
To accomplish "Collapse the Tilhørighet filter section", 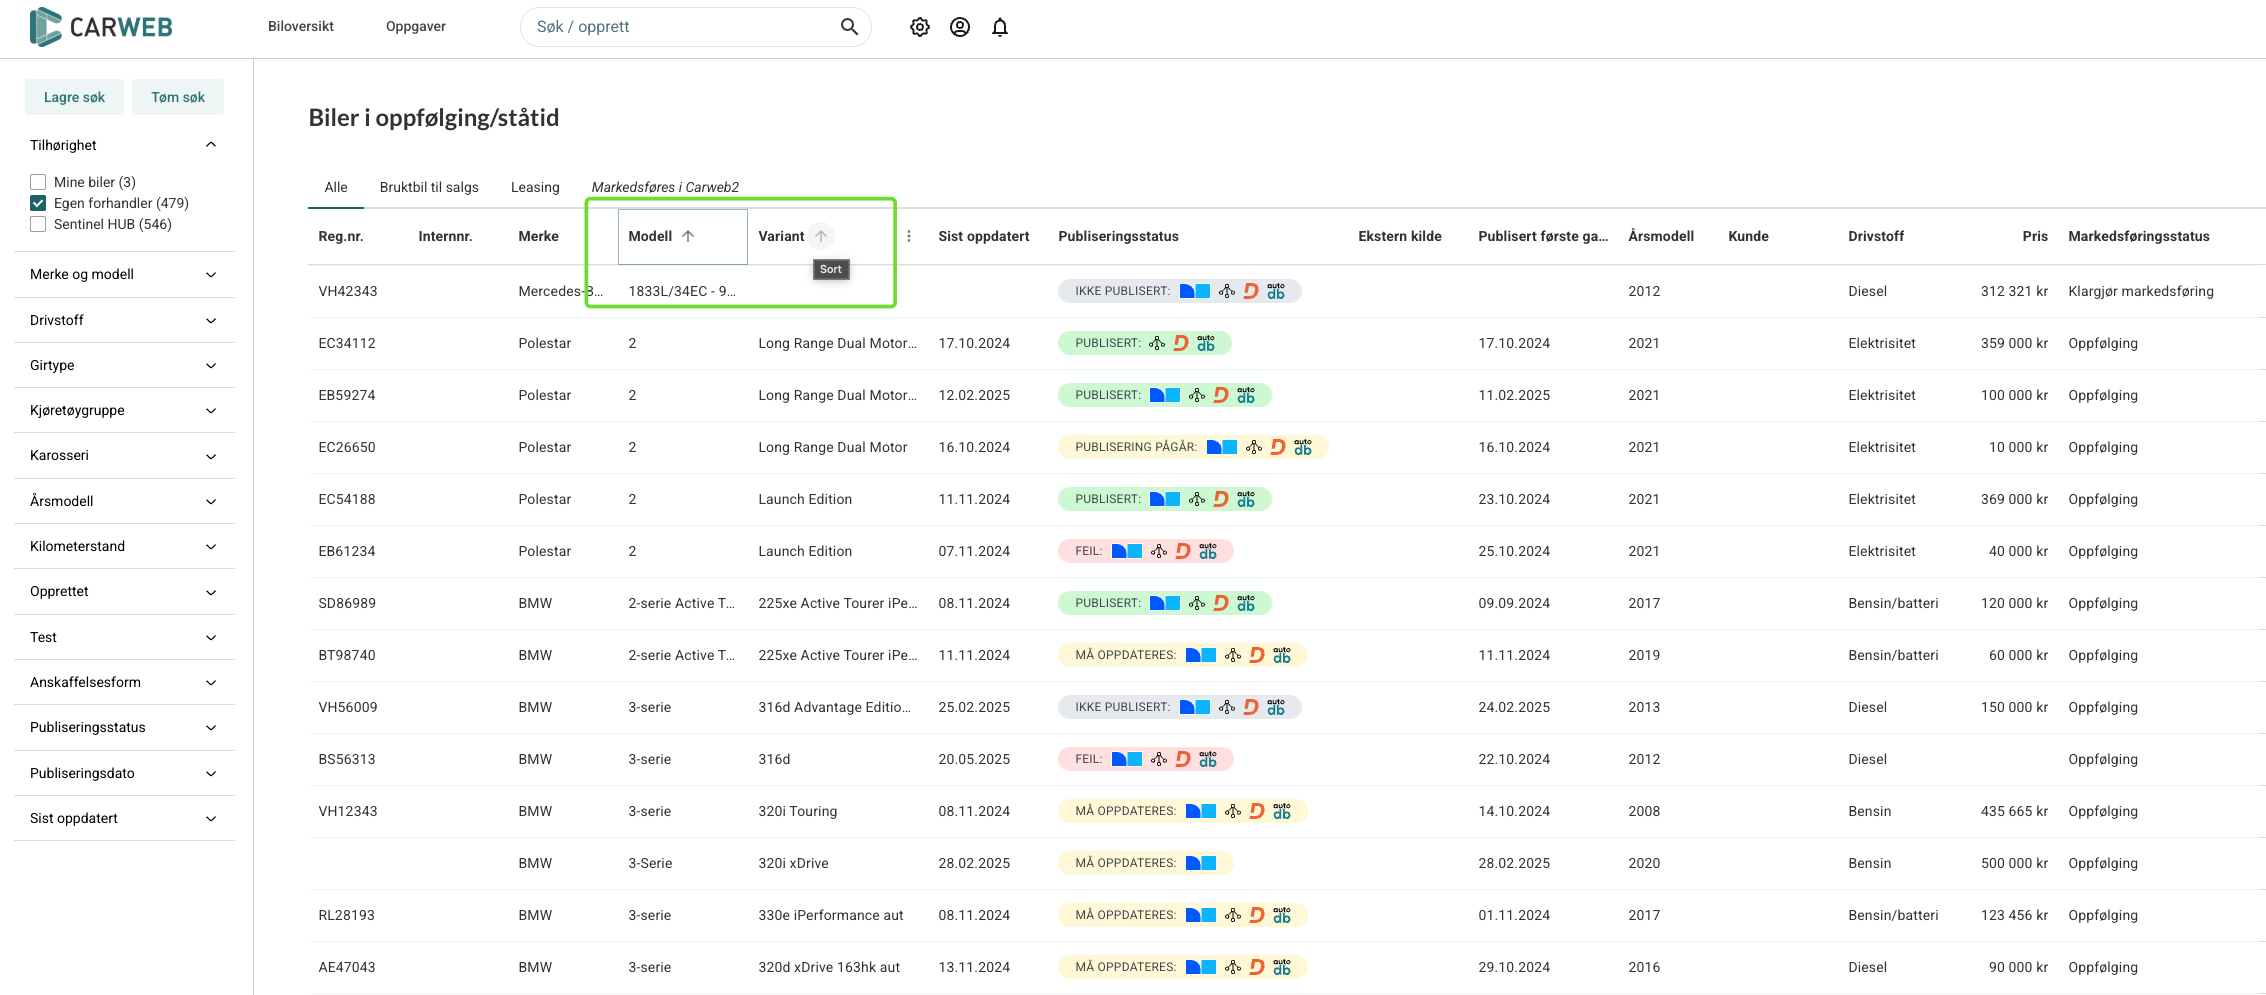I will click(x=211, y=145).
